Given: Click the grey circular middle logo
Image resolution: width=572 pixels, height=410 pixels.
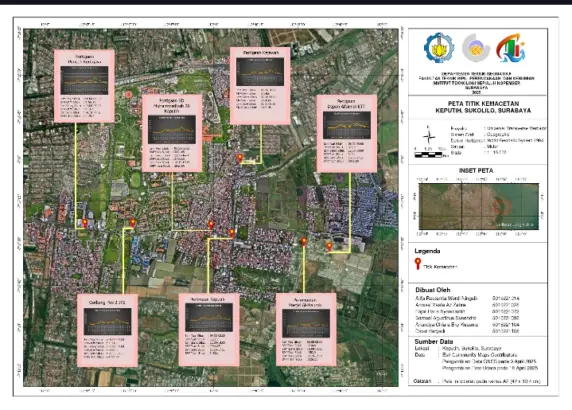Looking at the screenshot, I should (476, 48).
